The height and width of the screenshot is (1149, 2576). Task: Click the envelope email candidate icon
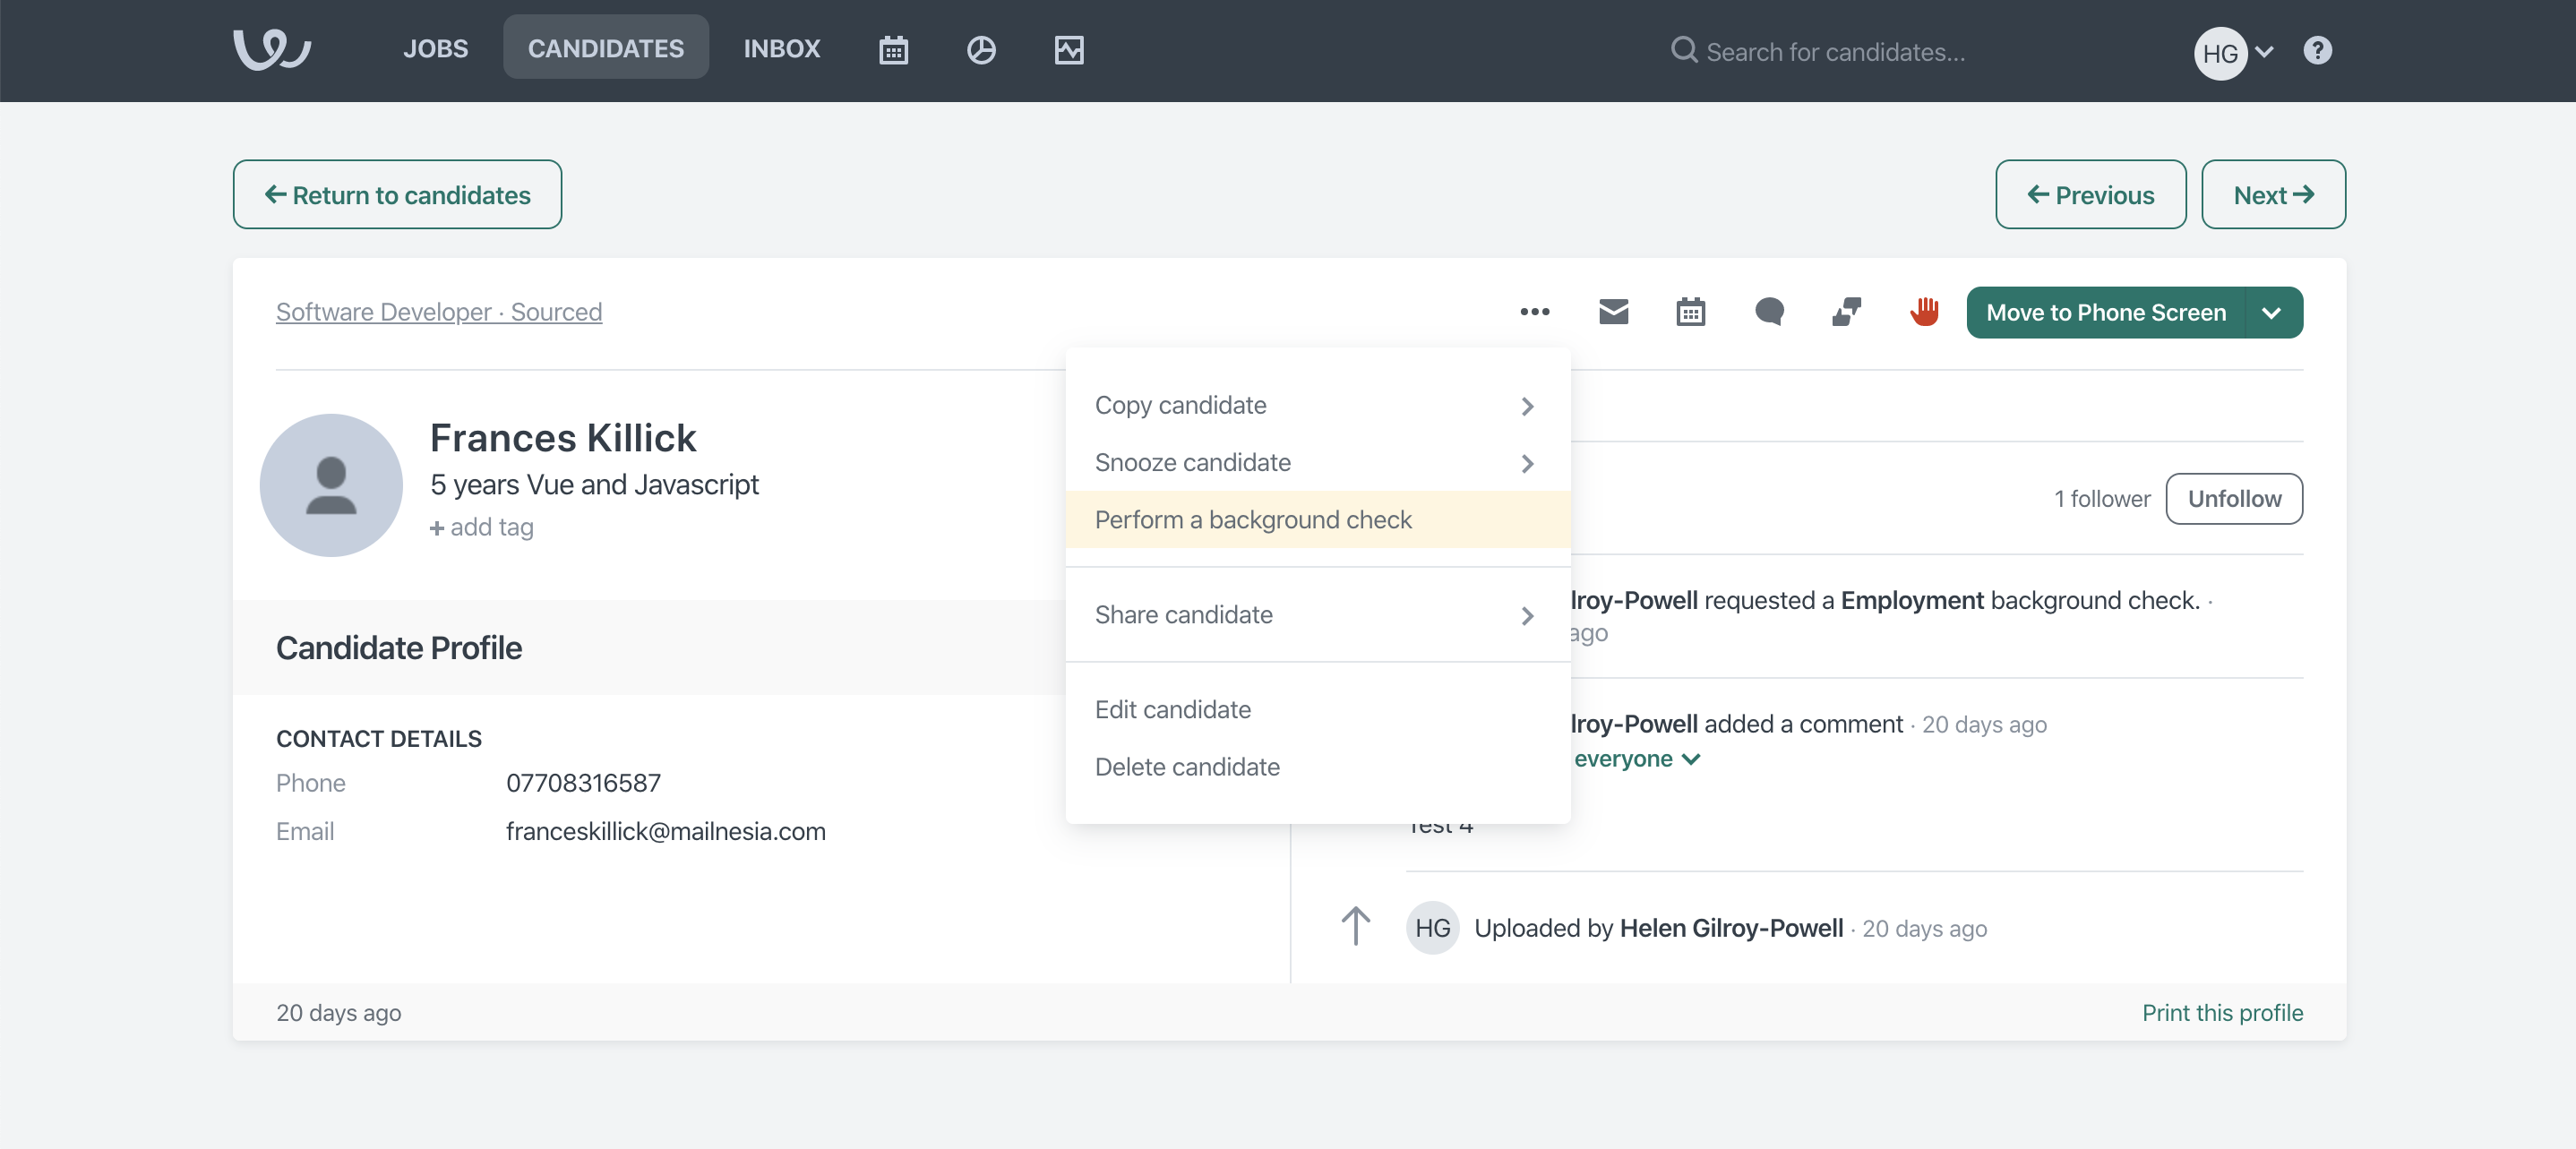tap(1613, 312)
